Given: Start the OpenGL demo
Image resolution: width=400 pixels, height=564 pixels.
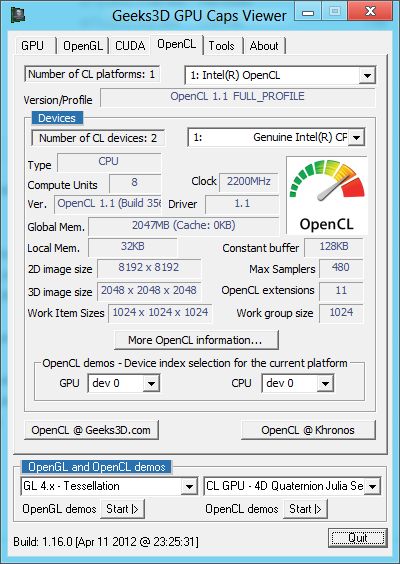Looking at the screenshot, I should coord(122,509).
